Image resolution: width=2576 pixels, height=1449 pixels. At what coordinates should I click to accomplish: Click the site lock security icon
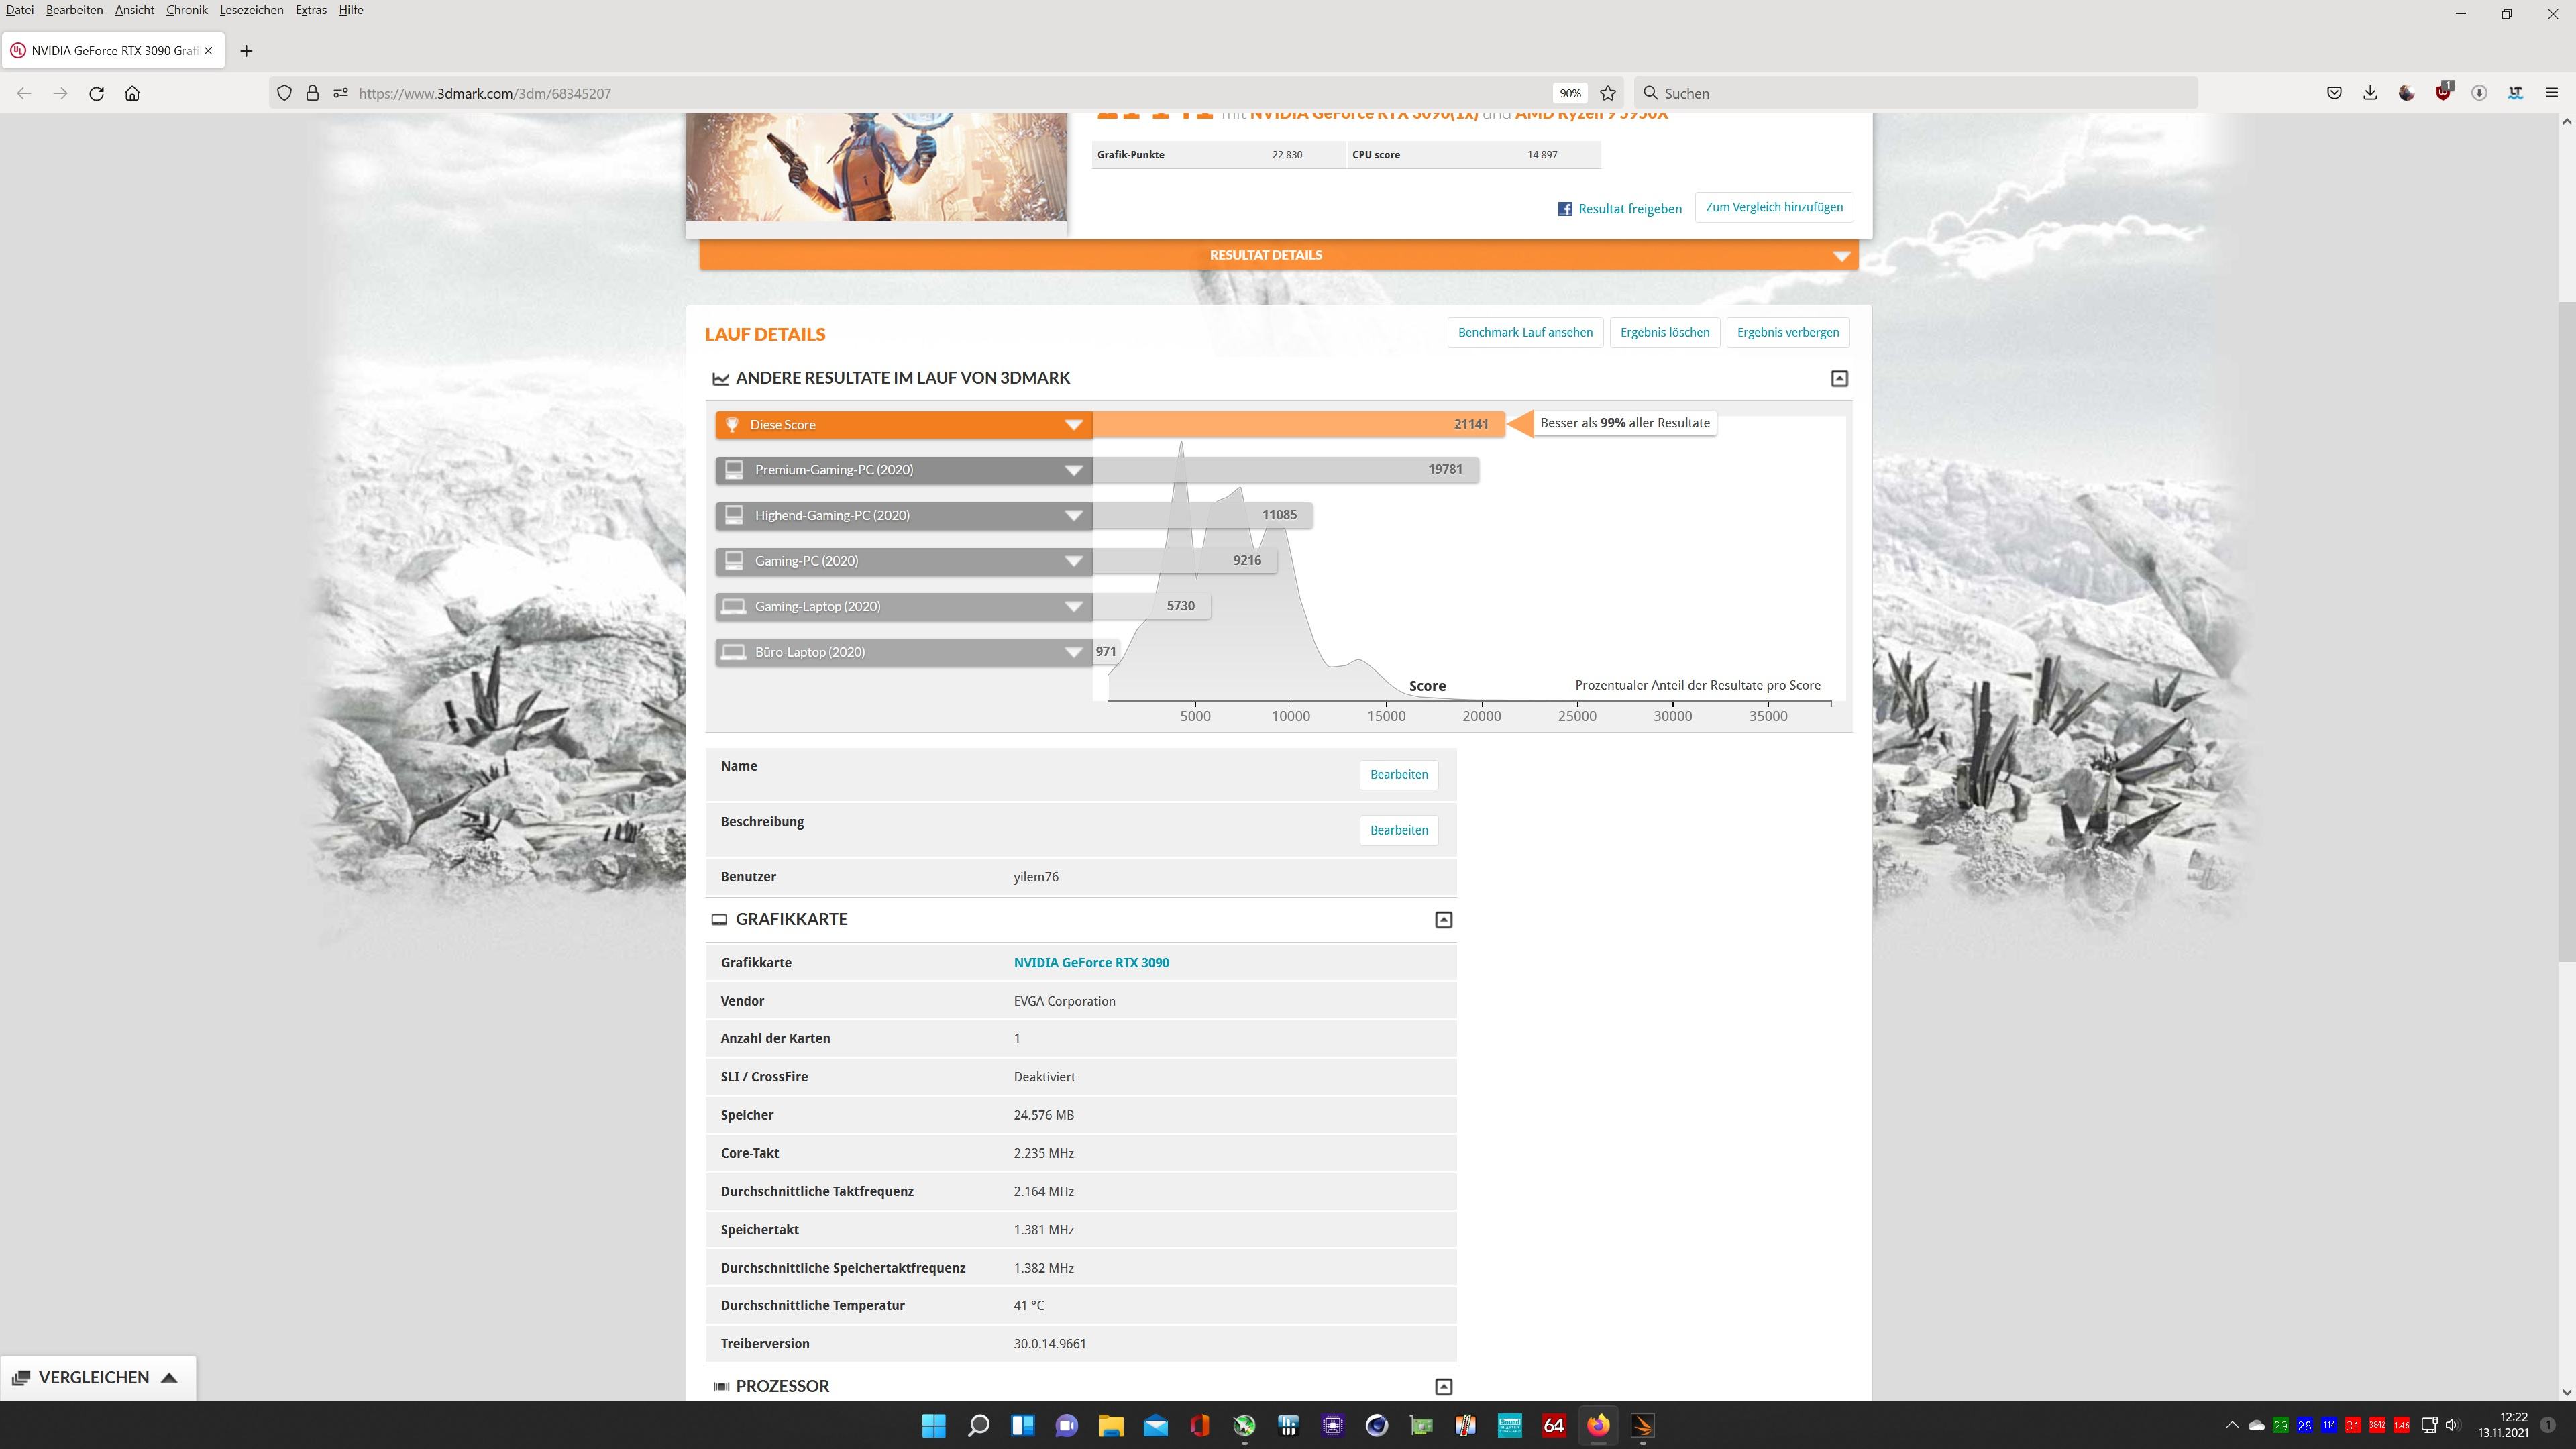(x=312, y=93)
